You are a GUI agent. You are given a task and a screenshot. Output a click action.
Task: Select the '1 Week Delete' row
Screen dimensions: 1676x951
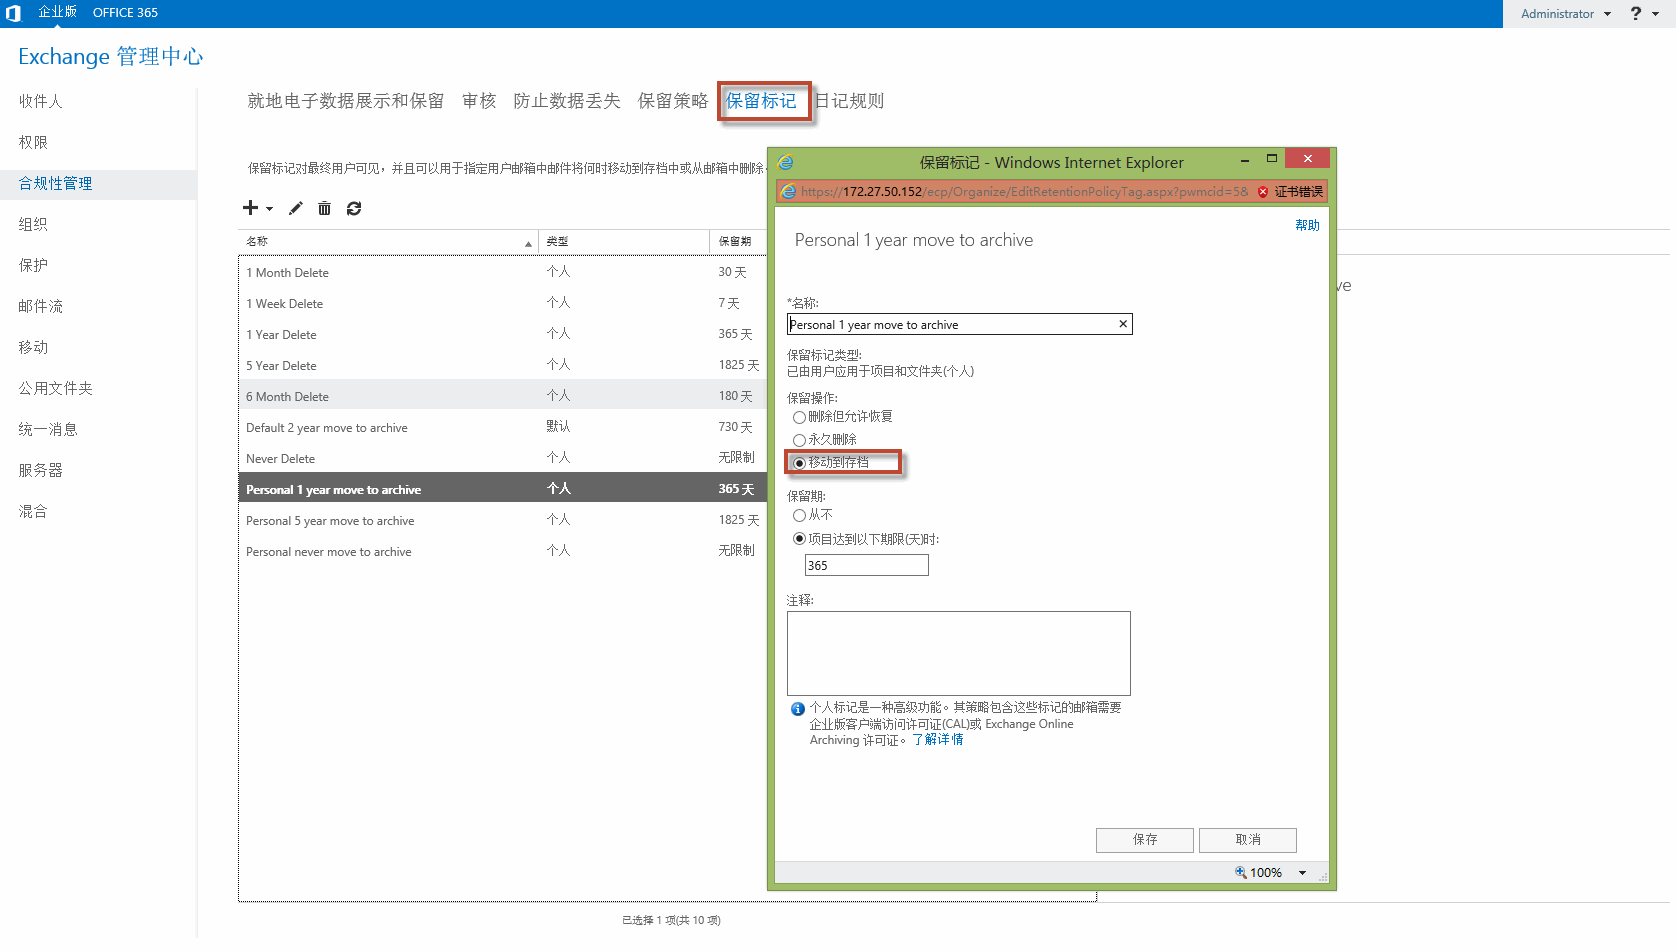[503, 303]
